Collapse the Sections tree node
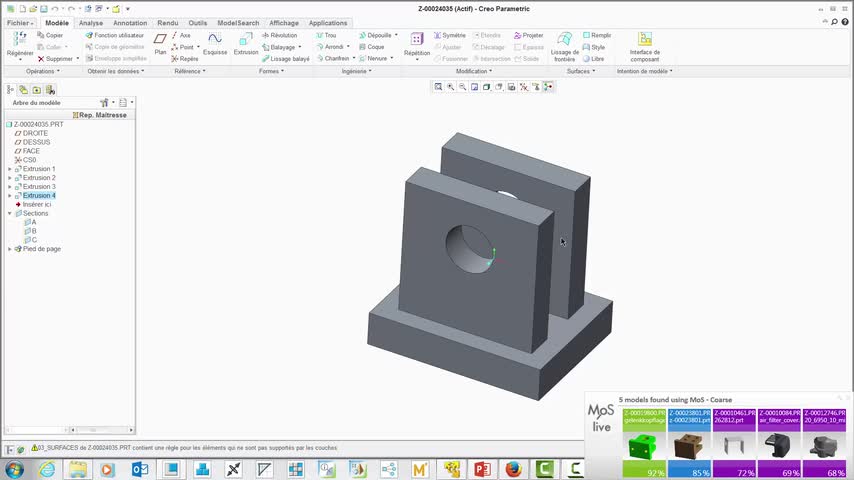The image size is (854, 480). pos(9,213)
